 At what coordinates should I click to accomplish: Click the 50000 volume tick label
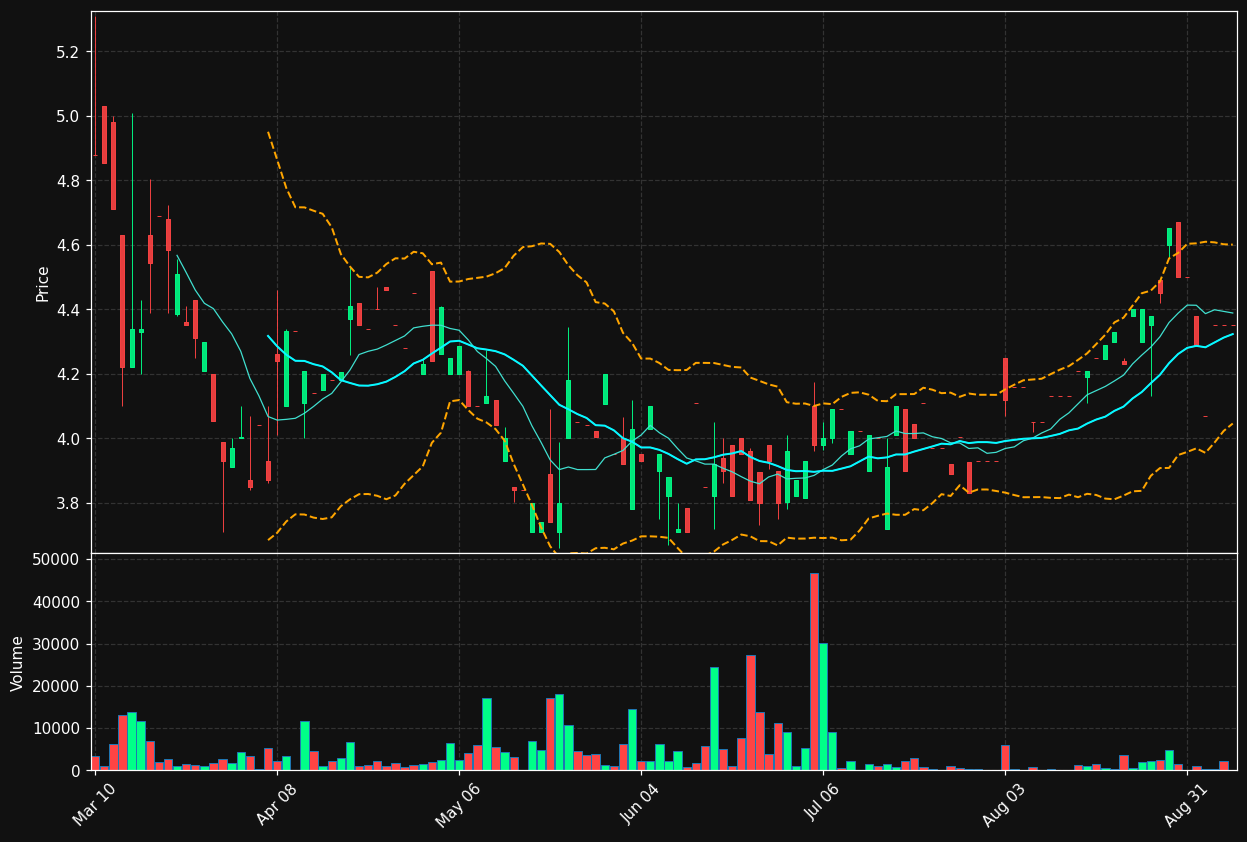(x=56, y=559)
